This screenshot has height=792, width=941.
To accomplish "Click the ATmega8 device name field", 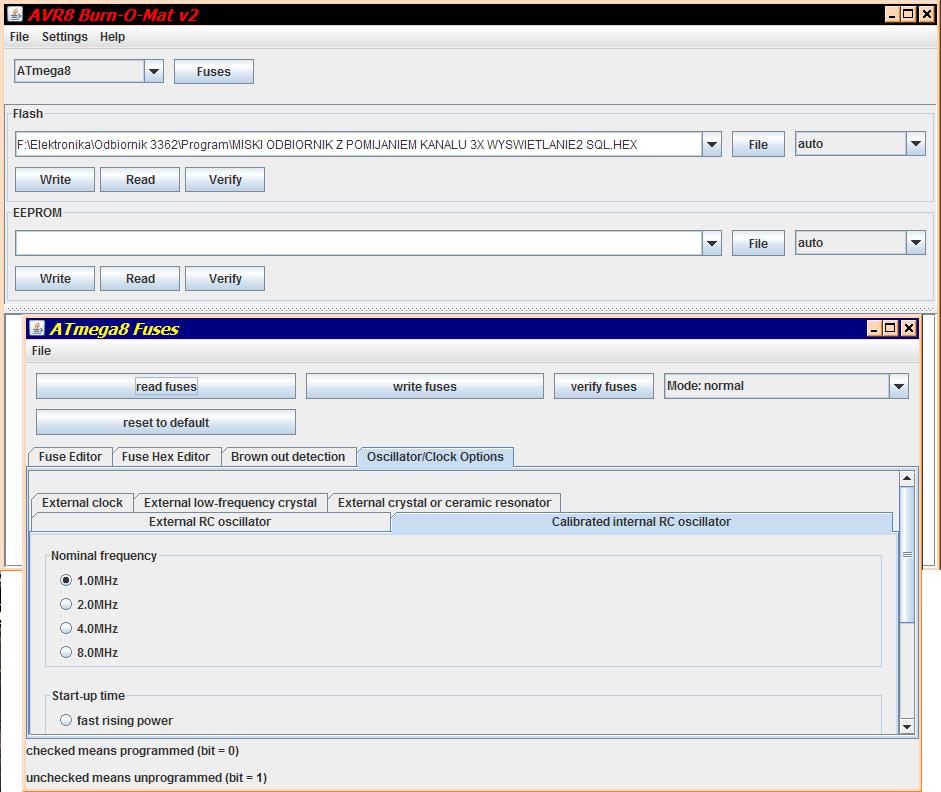I will pyautogui.click(x=79, y=71).
